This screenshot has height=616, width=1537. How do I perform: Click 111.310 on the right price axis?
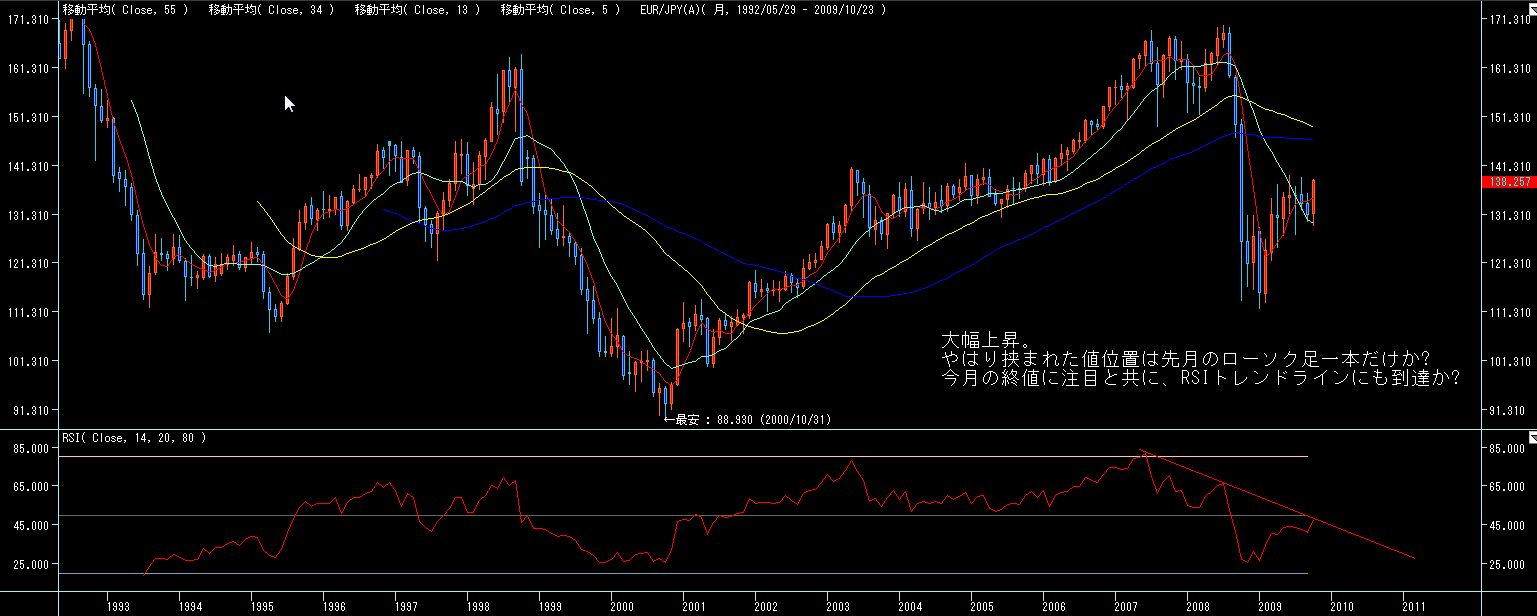click(1509, 313)
